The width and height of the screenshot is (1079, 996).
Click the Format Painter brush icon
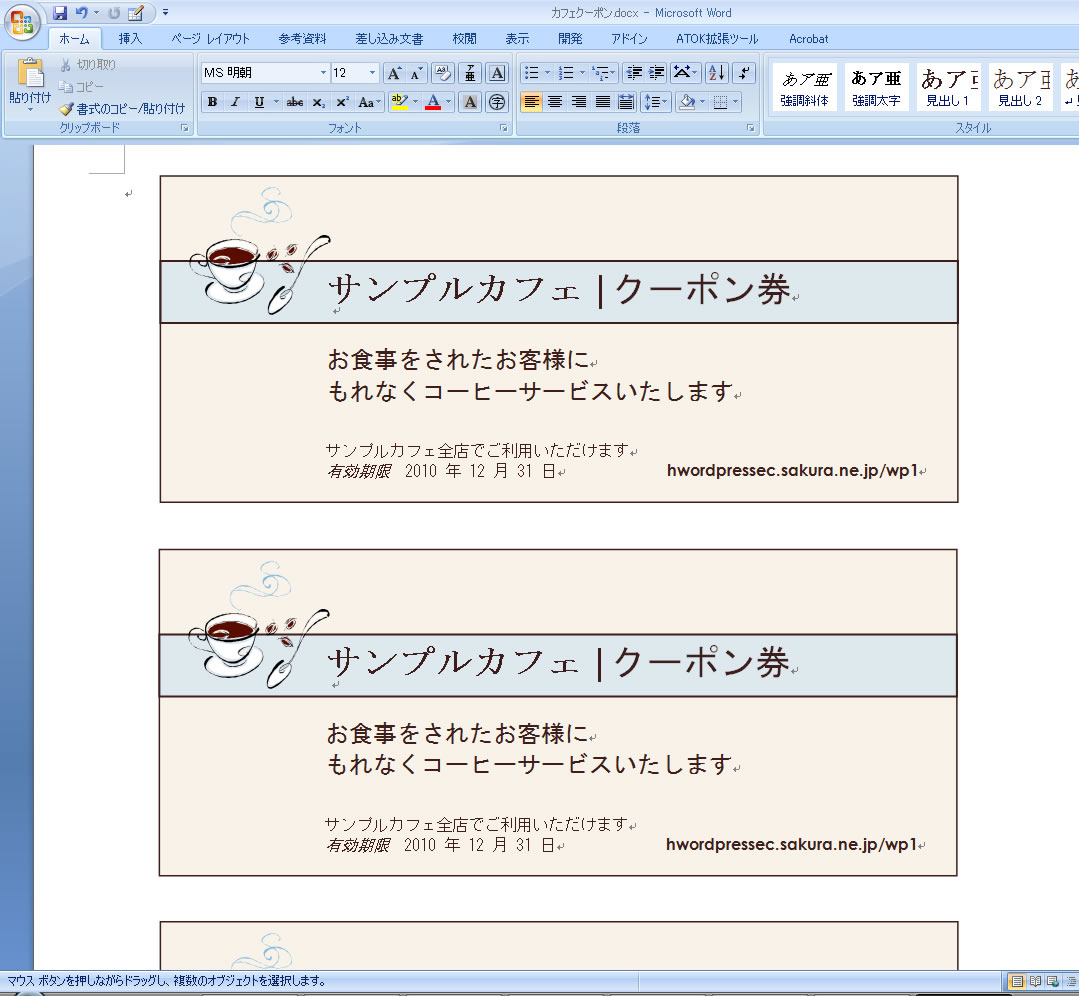tap(67, 109)
